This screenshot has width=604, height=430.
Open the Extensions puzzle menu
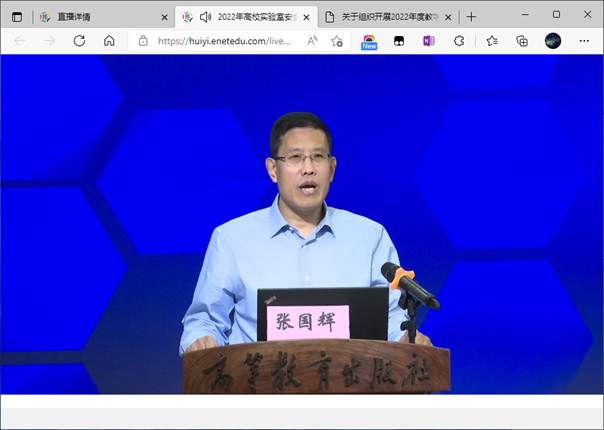click(x=459, y=41)
